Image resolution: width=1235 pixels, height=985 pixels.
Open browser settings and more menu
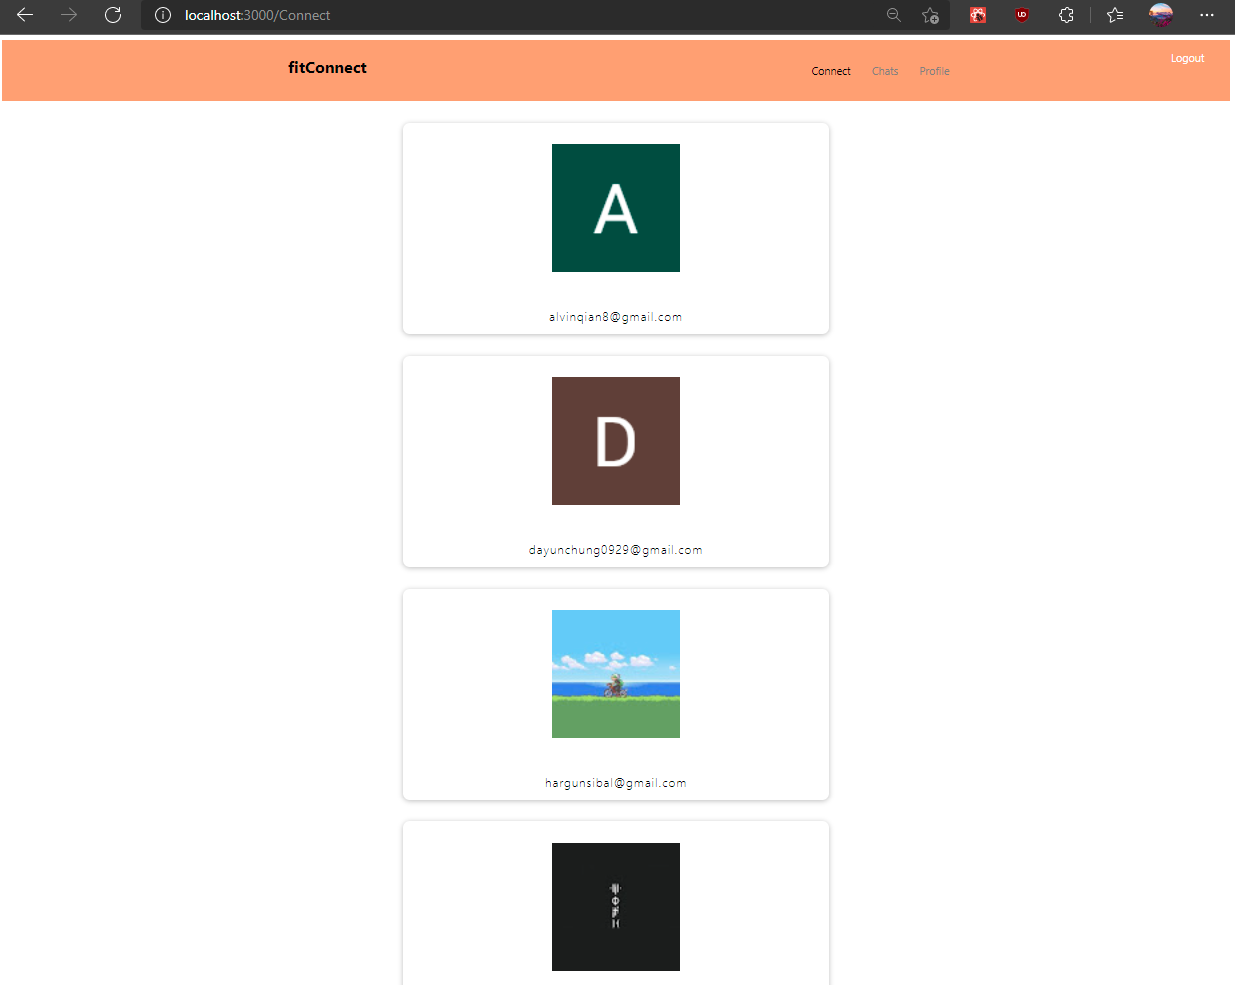[x=1207, y=15]
